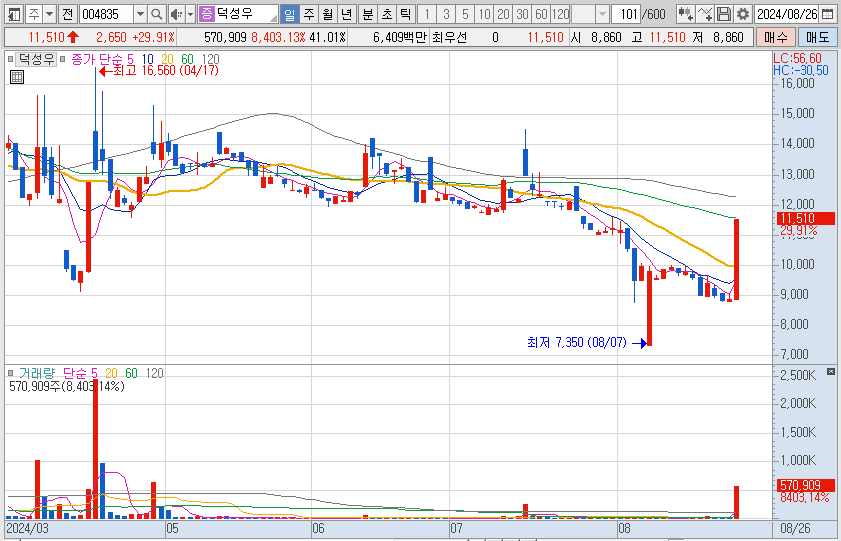Switch to 초 second chart
The image size is (841, 541).
click(x=387, y=14)
